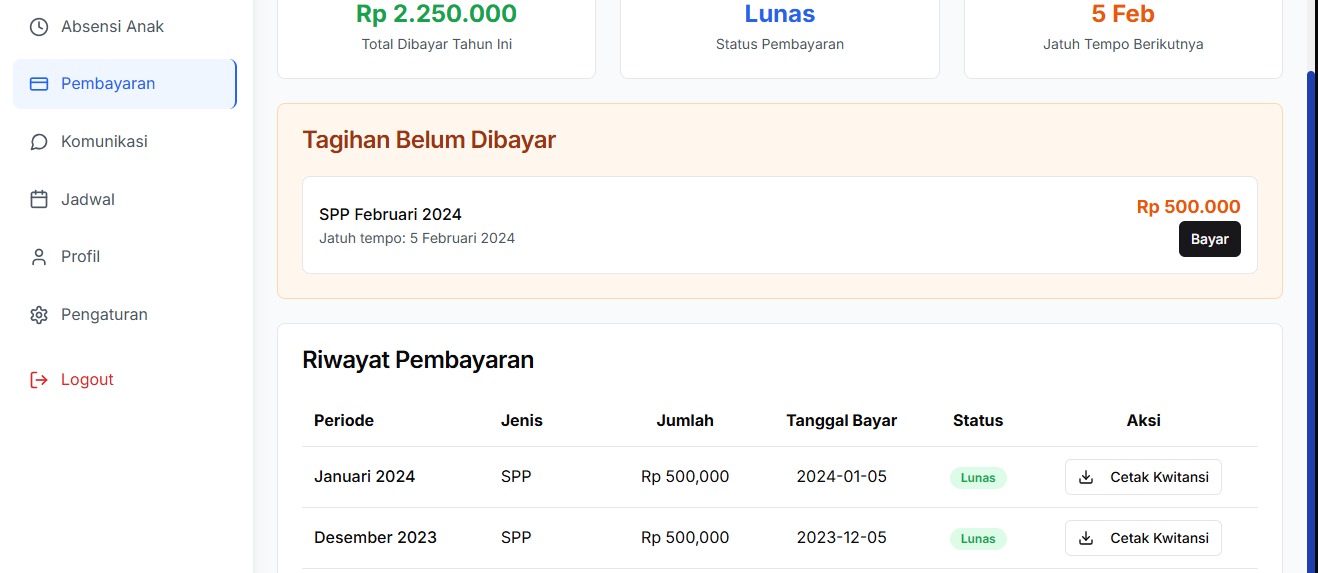Open the Absensi Anak menu item

coord(112,27)
